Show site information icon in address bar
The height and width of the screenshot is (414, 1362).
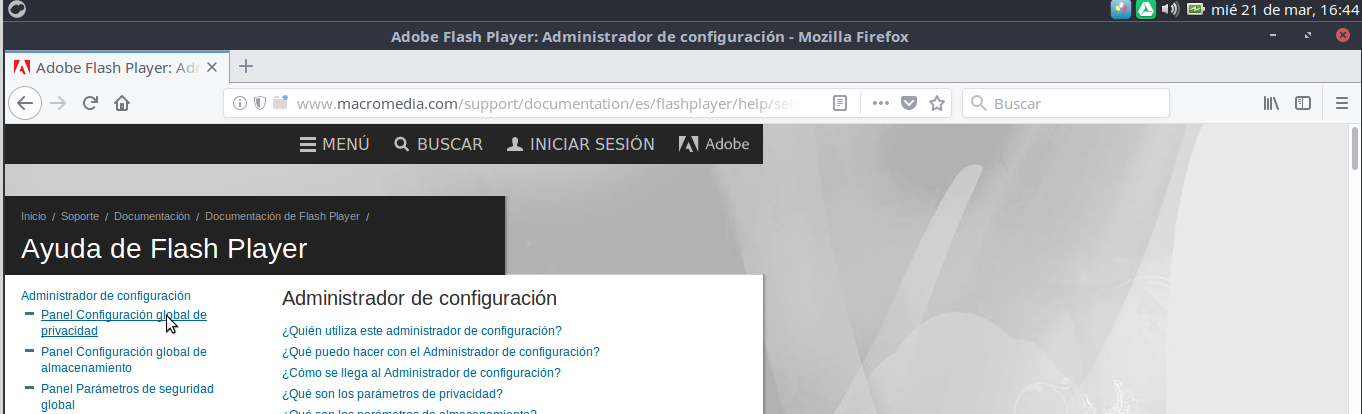[240, 103]
